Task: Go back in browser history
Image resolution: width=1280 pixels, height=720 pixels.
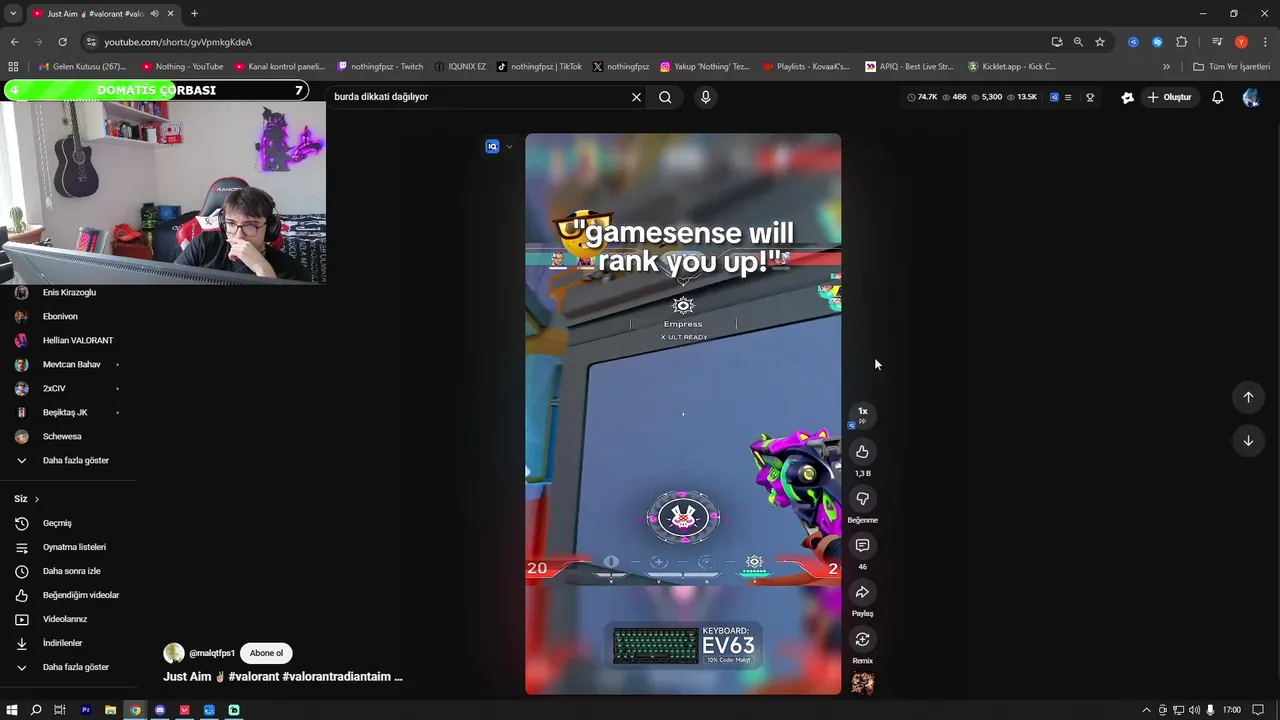Action: [x=14, y=42]
